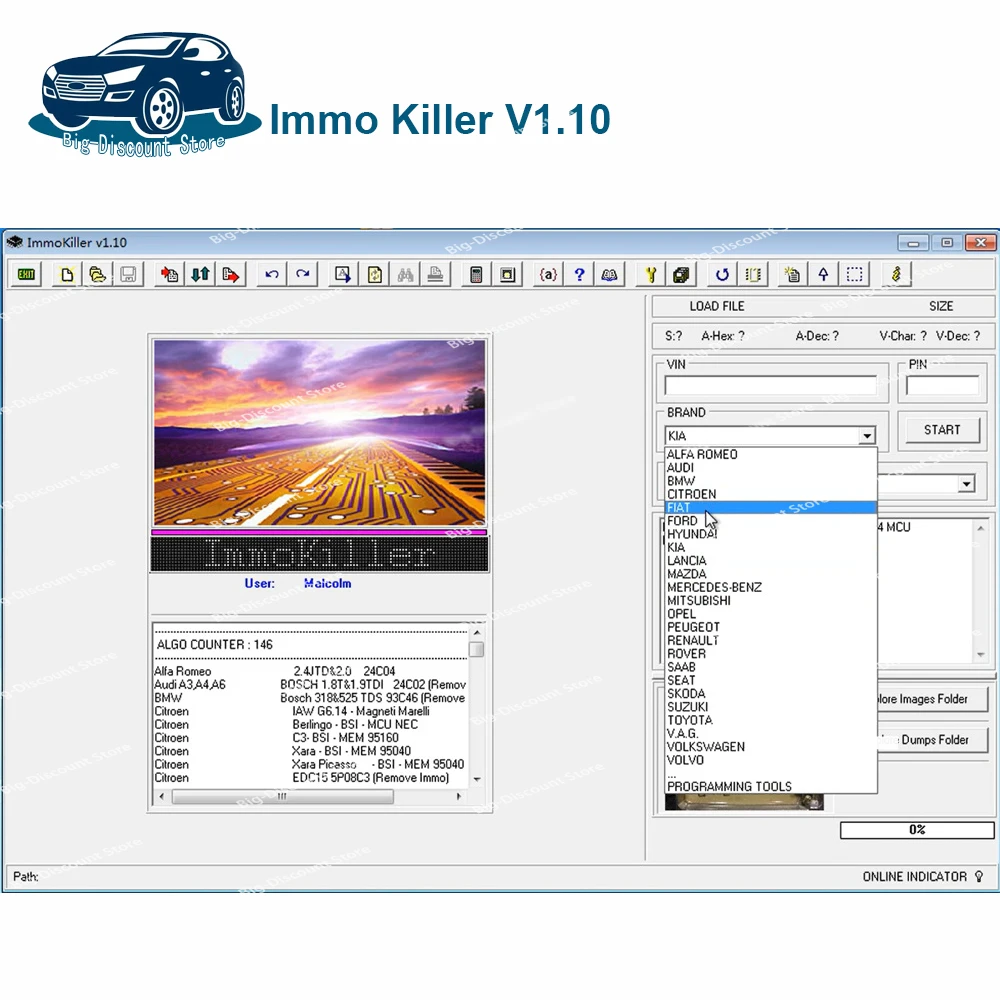Open the Explore Images Folder button
Screen dimensions: 1000x1000
pos(932,699)
